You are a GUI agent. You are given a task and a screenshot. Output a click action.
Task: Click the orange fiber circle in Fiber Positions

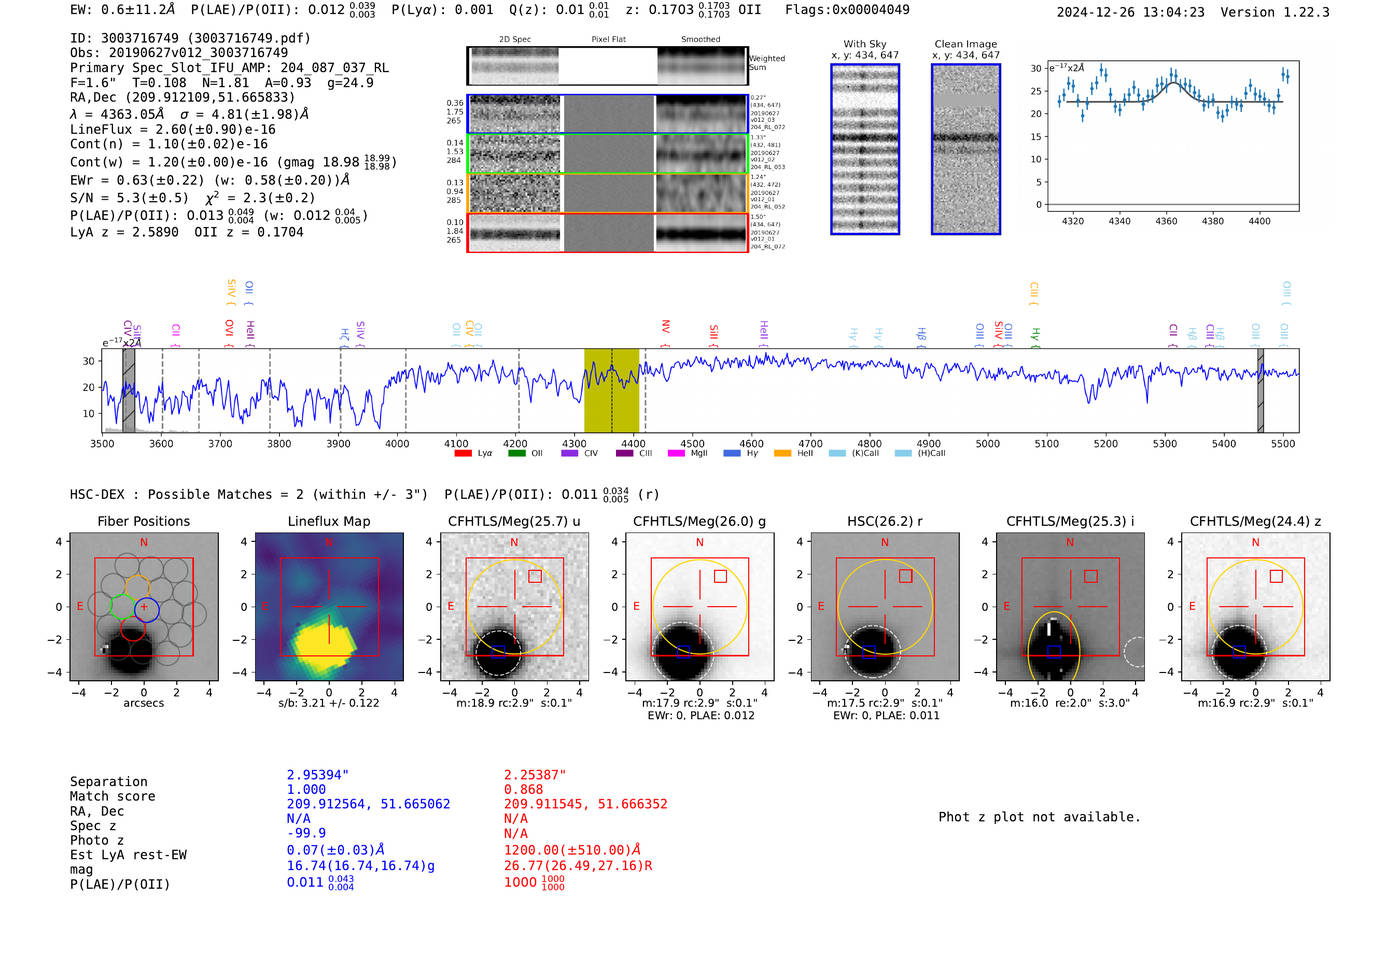click(137, 587)
